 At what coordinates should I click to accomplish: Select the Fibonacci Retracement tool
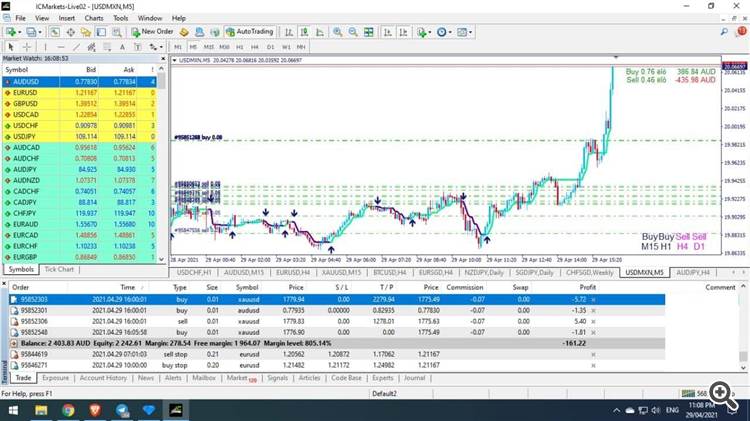[107, 47]
